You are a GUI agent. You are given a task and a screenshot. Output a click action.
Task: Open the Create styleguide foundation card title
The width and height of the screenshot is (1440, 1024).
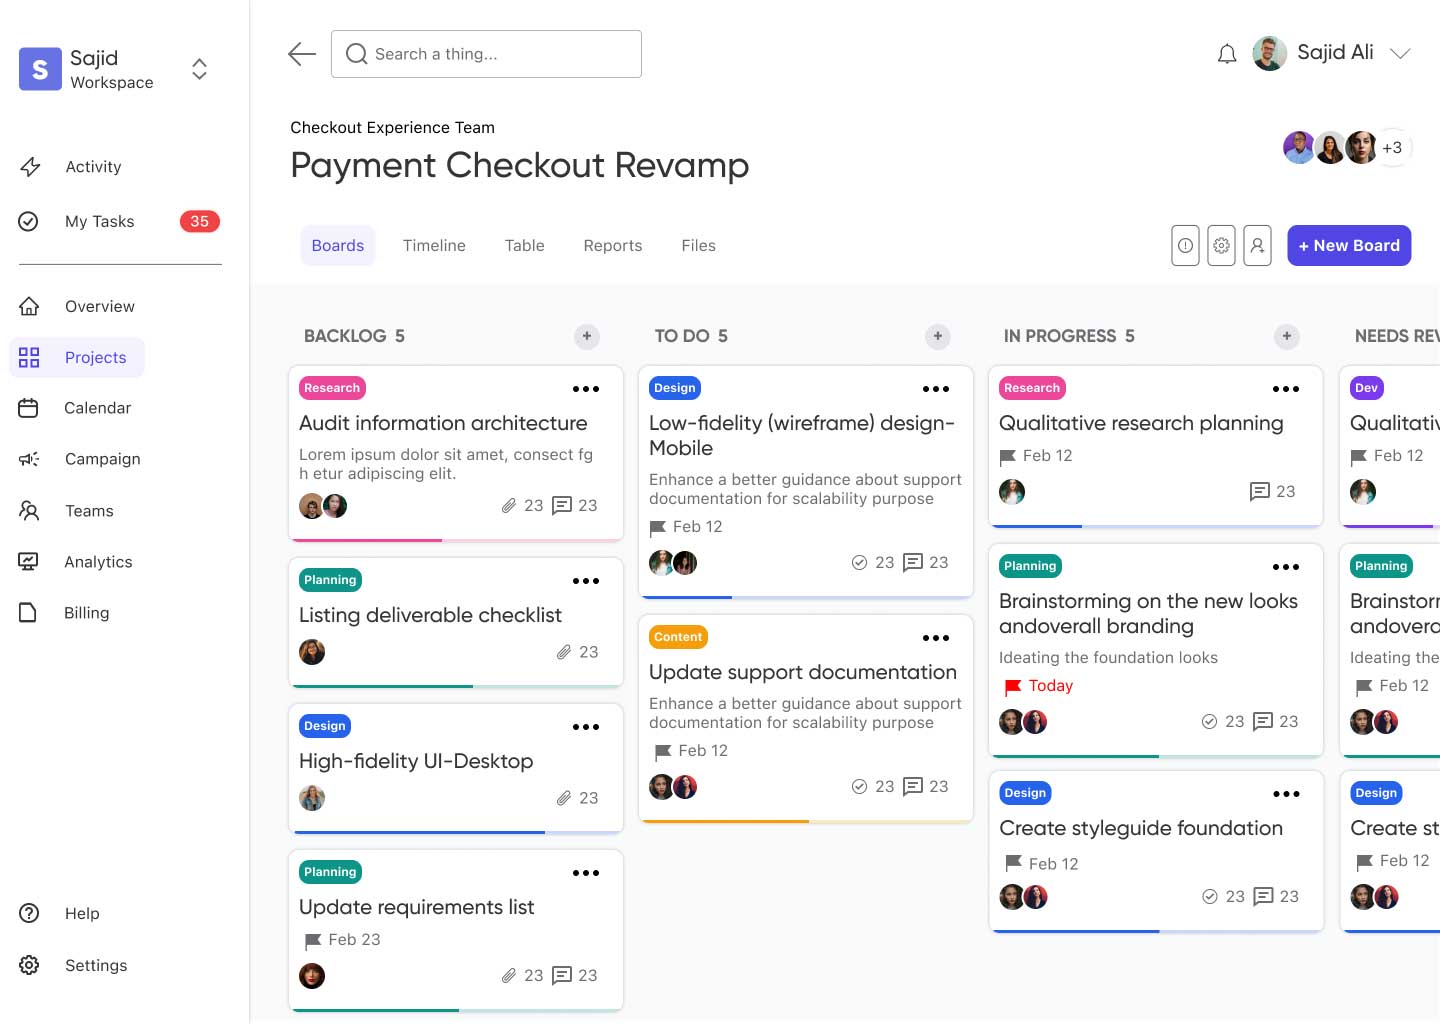click(1141, 828)
